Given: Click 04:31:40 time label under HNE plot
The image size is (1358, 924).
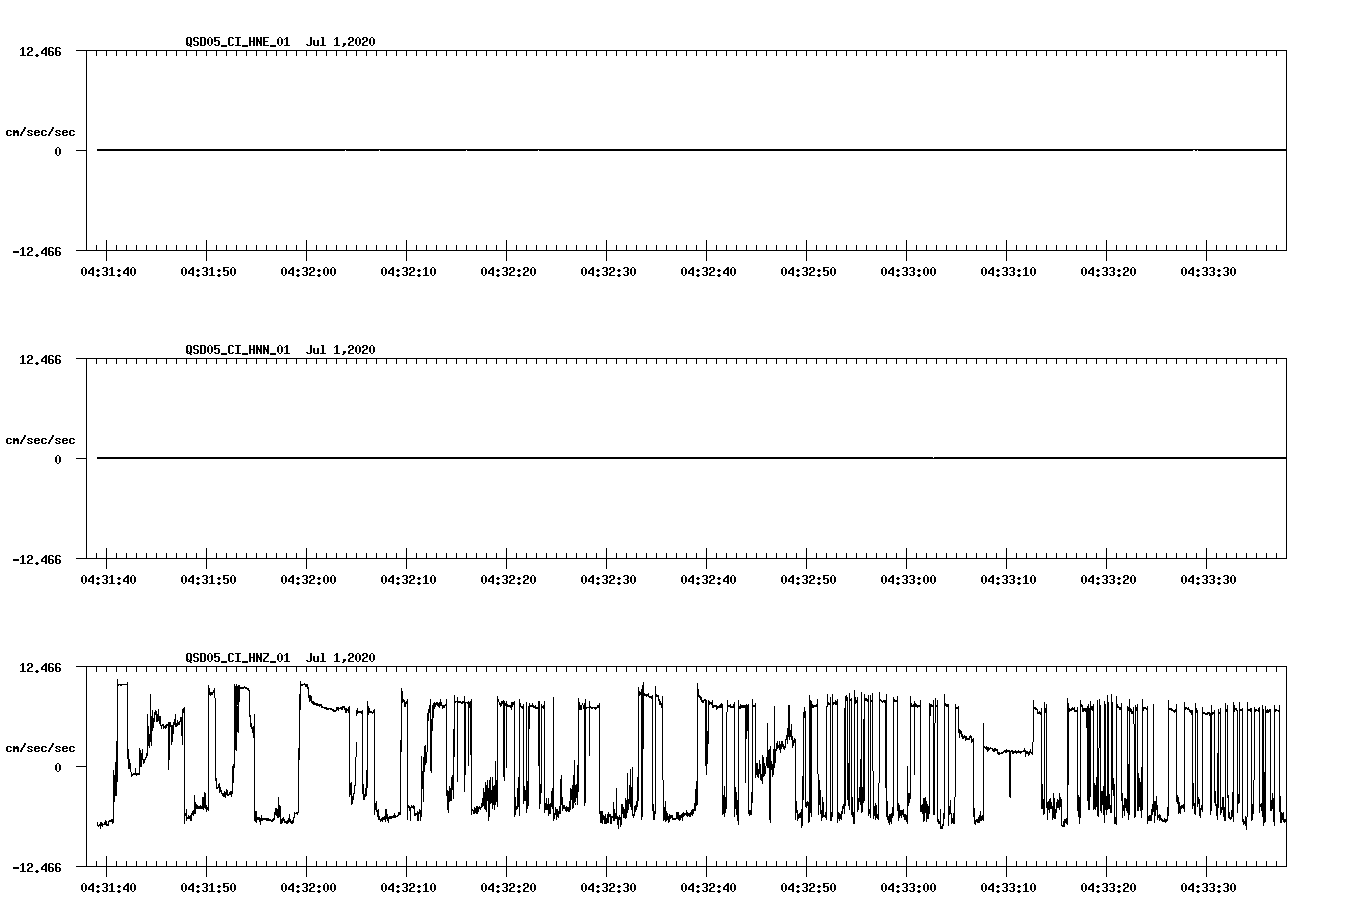Looking at the screenshot, I should coord(108,272).
